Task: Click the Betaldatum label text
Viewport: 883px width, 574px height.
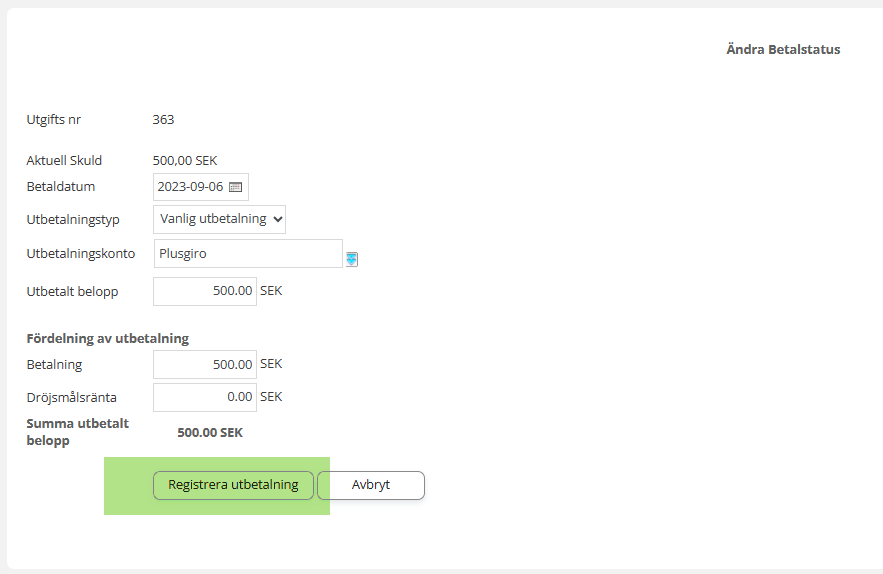Action: [61, 187]
